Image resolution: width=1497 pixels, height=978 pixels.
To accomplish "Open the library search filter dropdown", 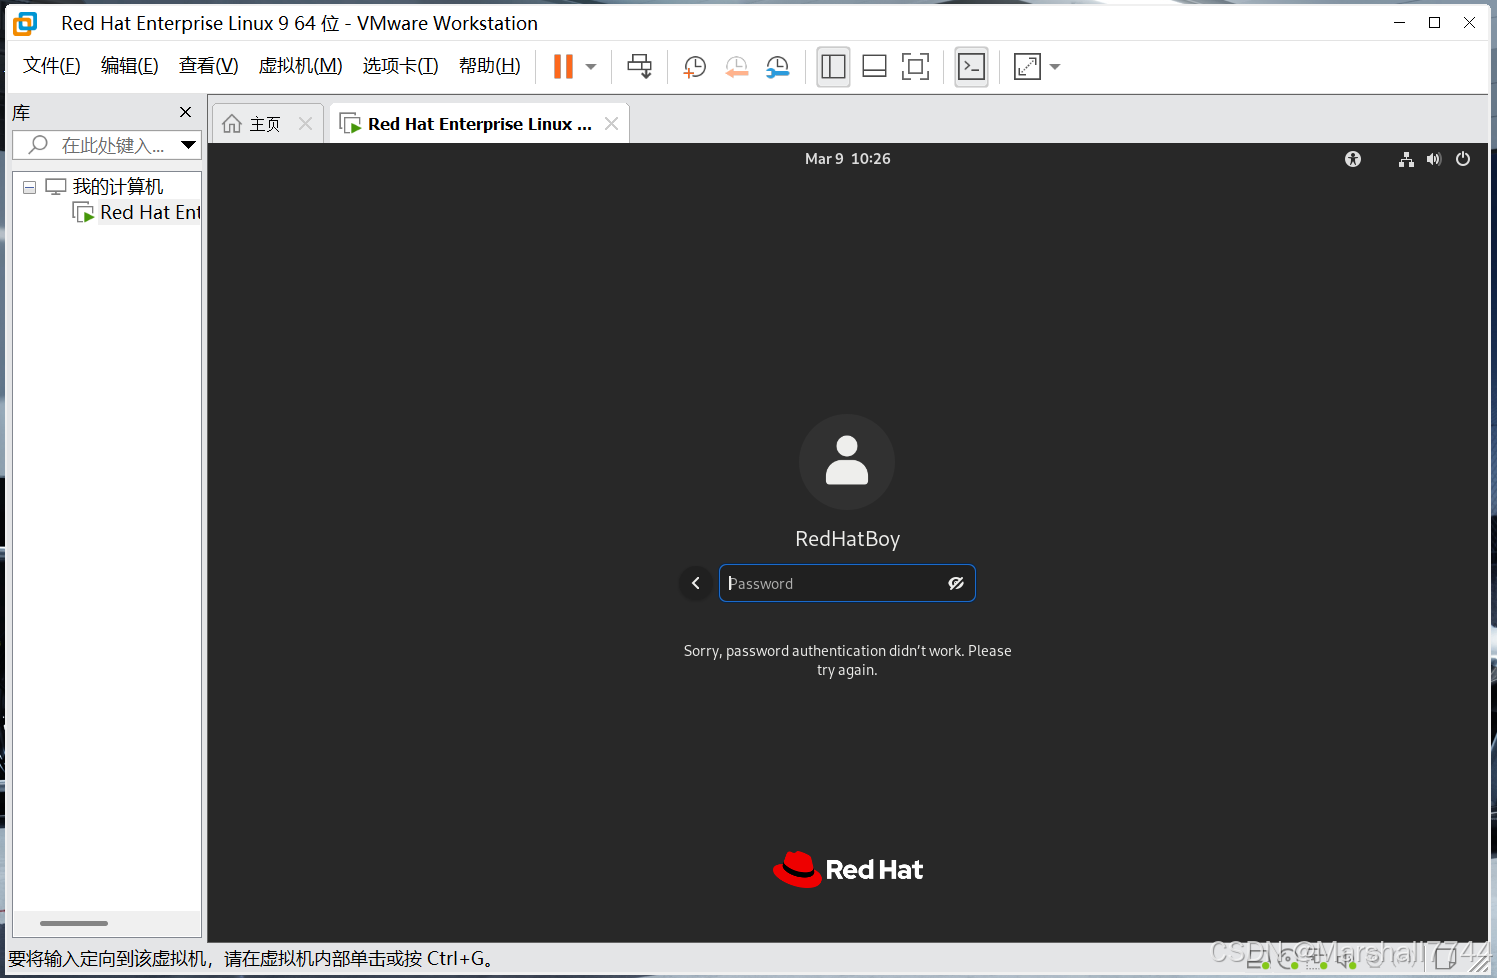I will pos(188,144).
